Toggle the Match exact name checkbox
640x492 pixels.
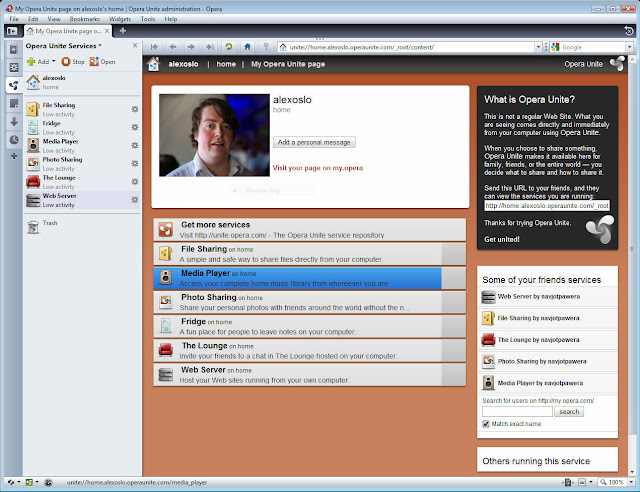point(486,424)
